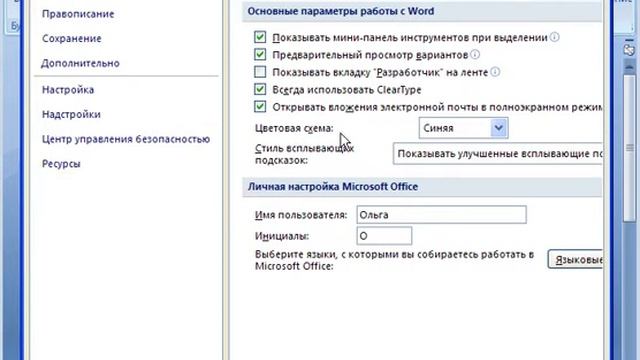
Task: Click the Личная настройка Microsoft Office heading
Action: tap(333, 187)
